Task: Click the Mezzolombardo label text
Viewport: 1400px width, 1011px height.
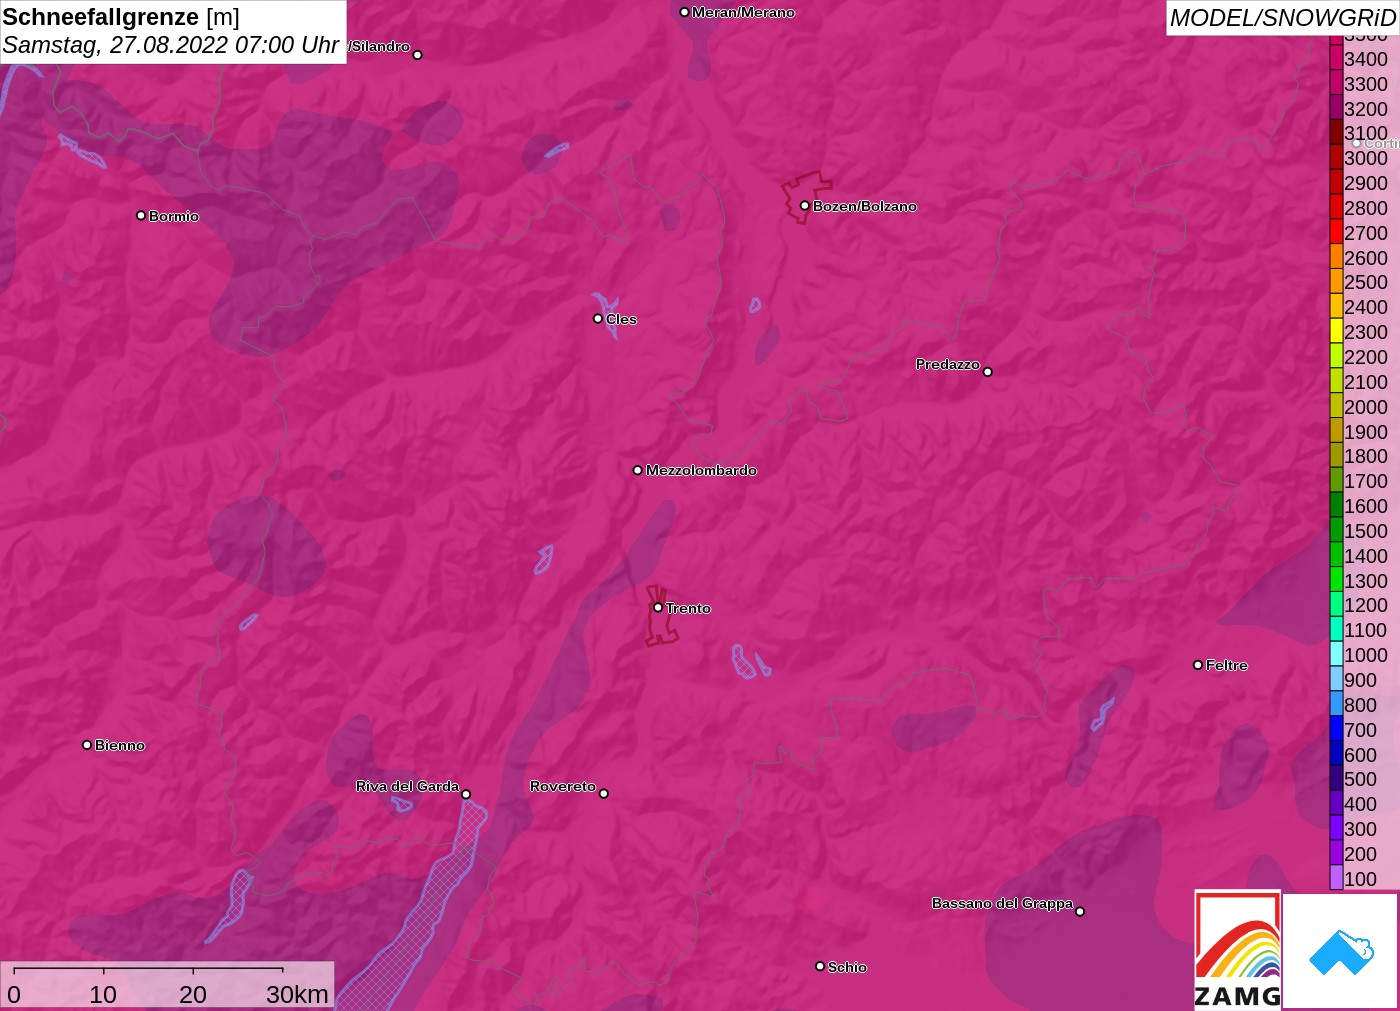Action: point(701,470)
